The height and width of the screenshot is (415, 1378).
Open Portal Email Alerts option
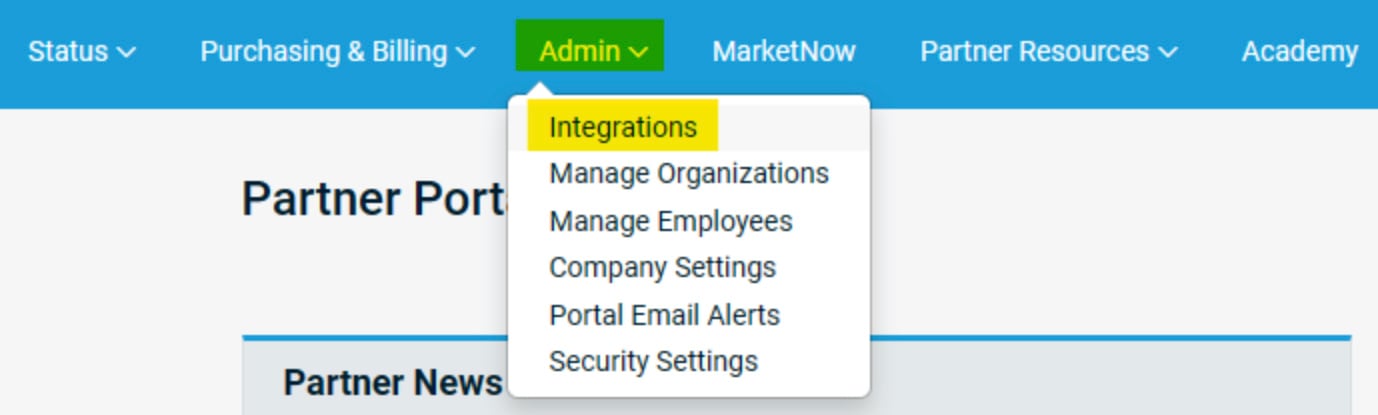pyautogui.click(x=664, y=315)
